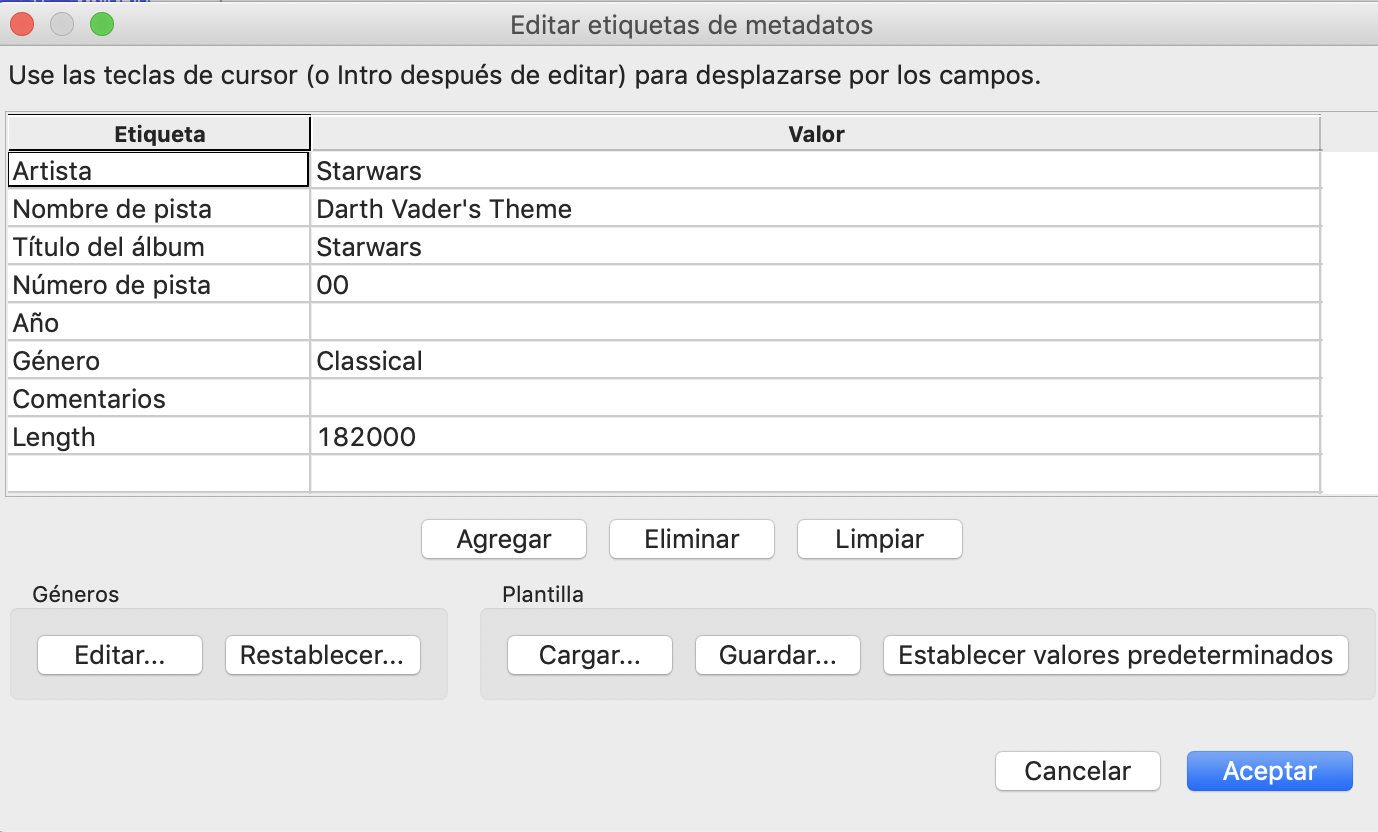Image resolution: width=1378 pixels, height=832 pixels.
Task: Select the 'Título del álbum' label cell
Action: point(158,247)
